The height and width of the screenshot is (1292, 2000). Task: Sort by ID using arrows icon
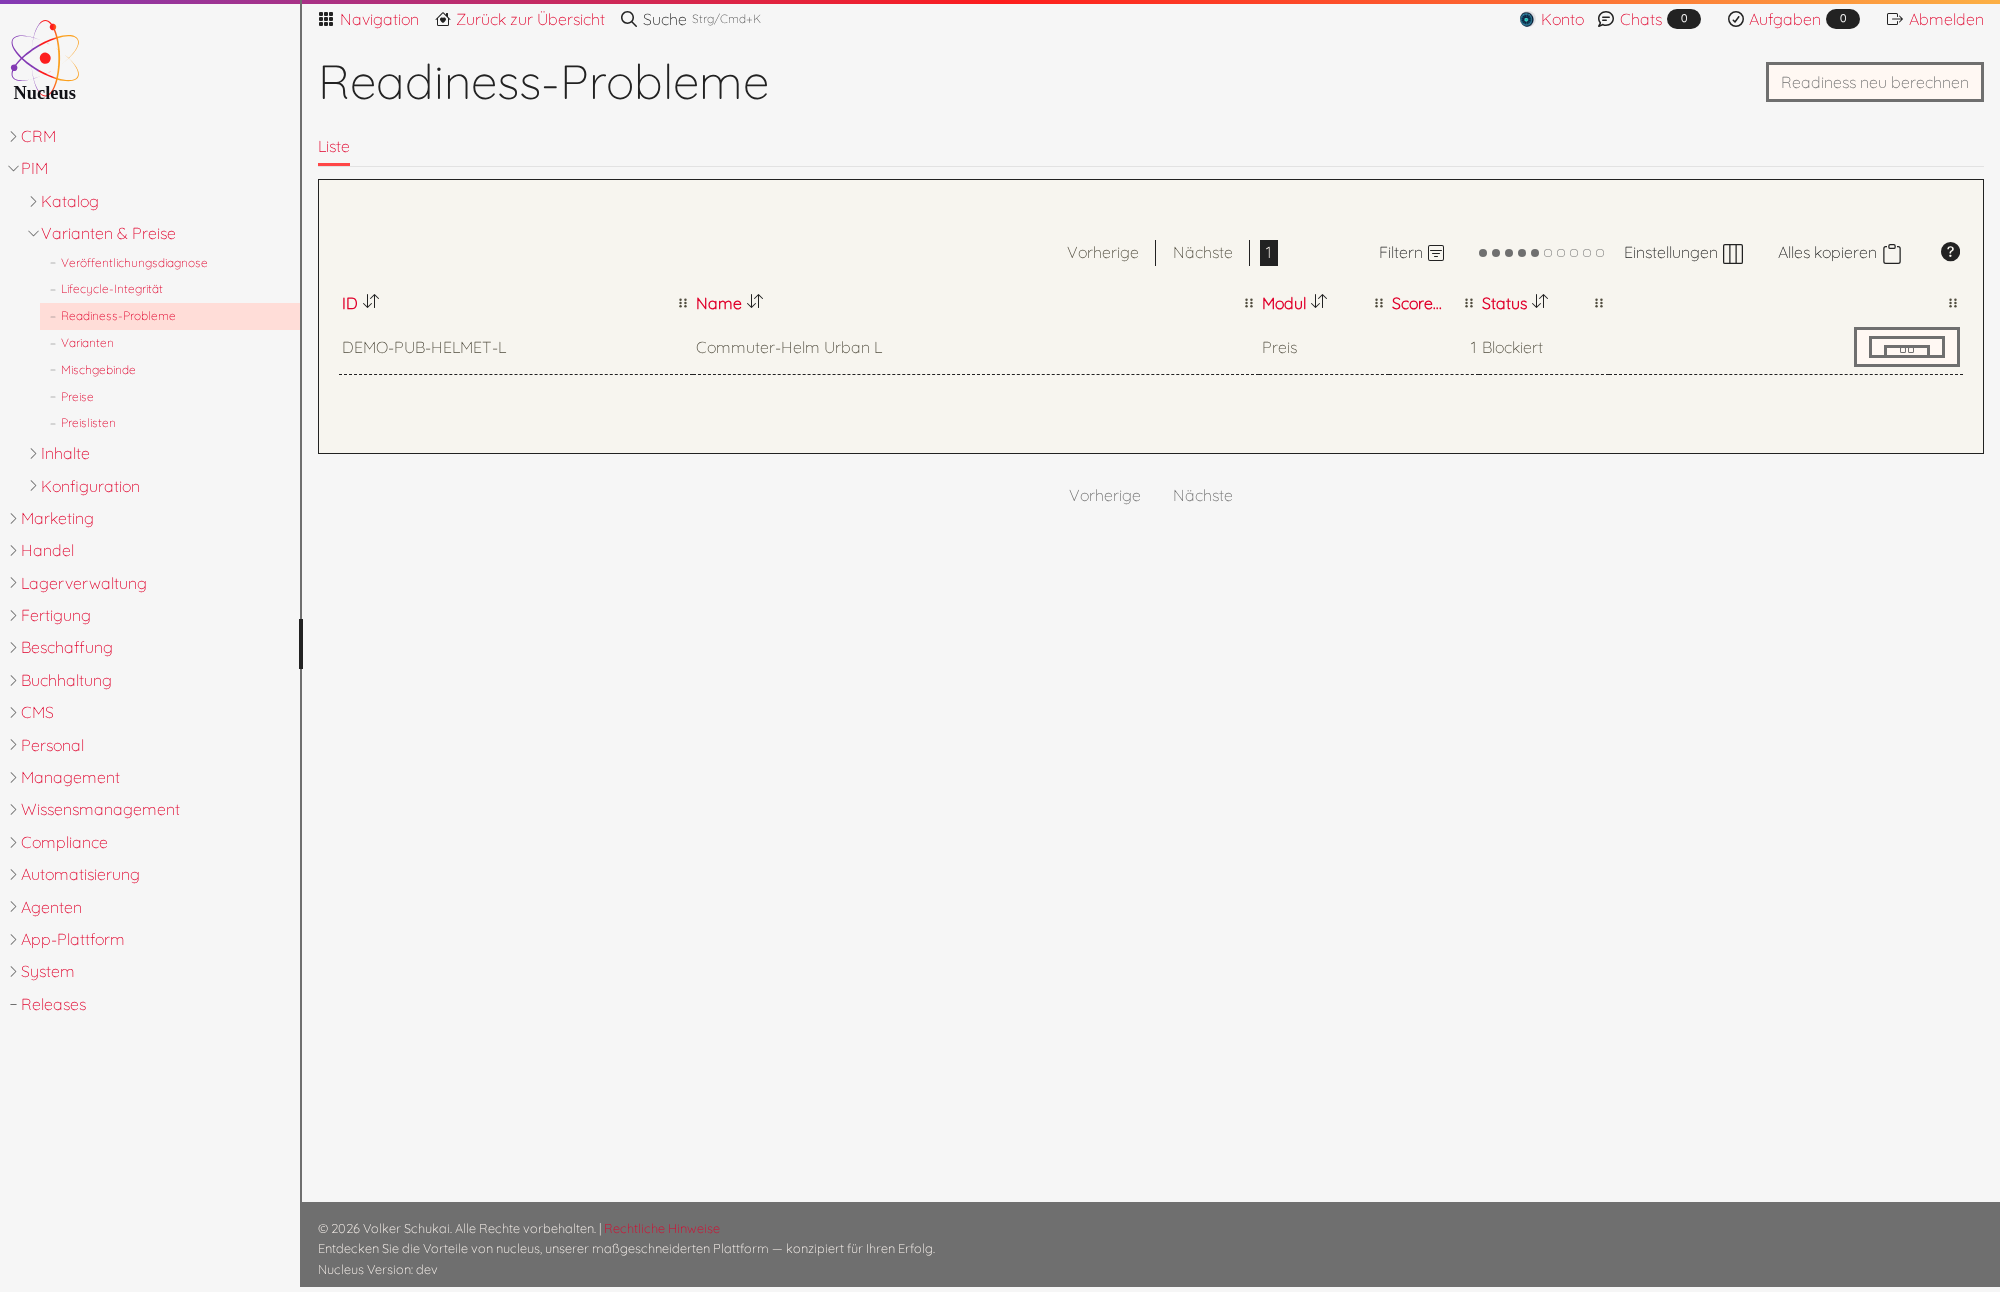[371, 301]
